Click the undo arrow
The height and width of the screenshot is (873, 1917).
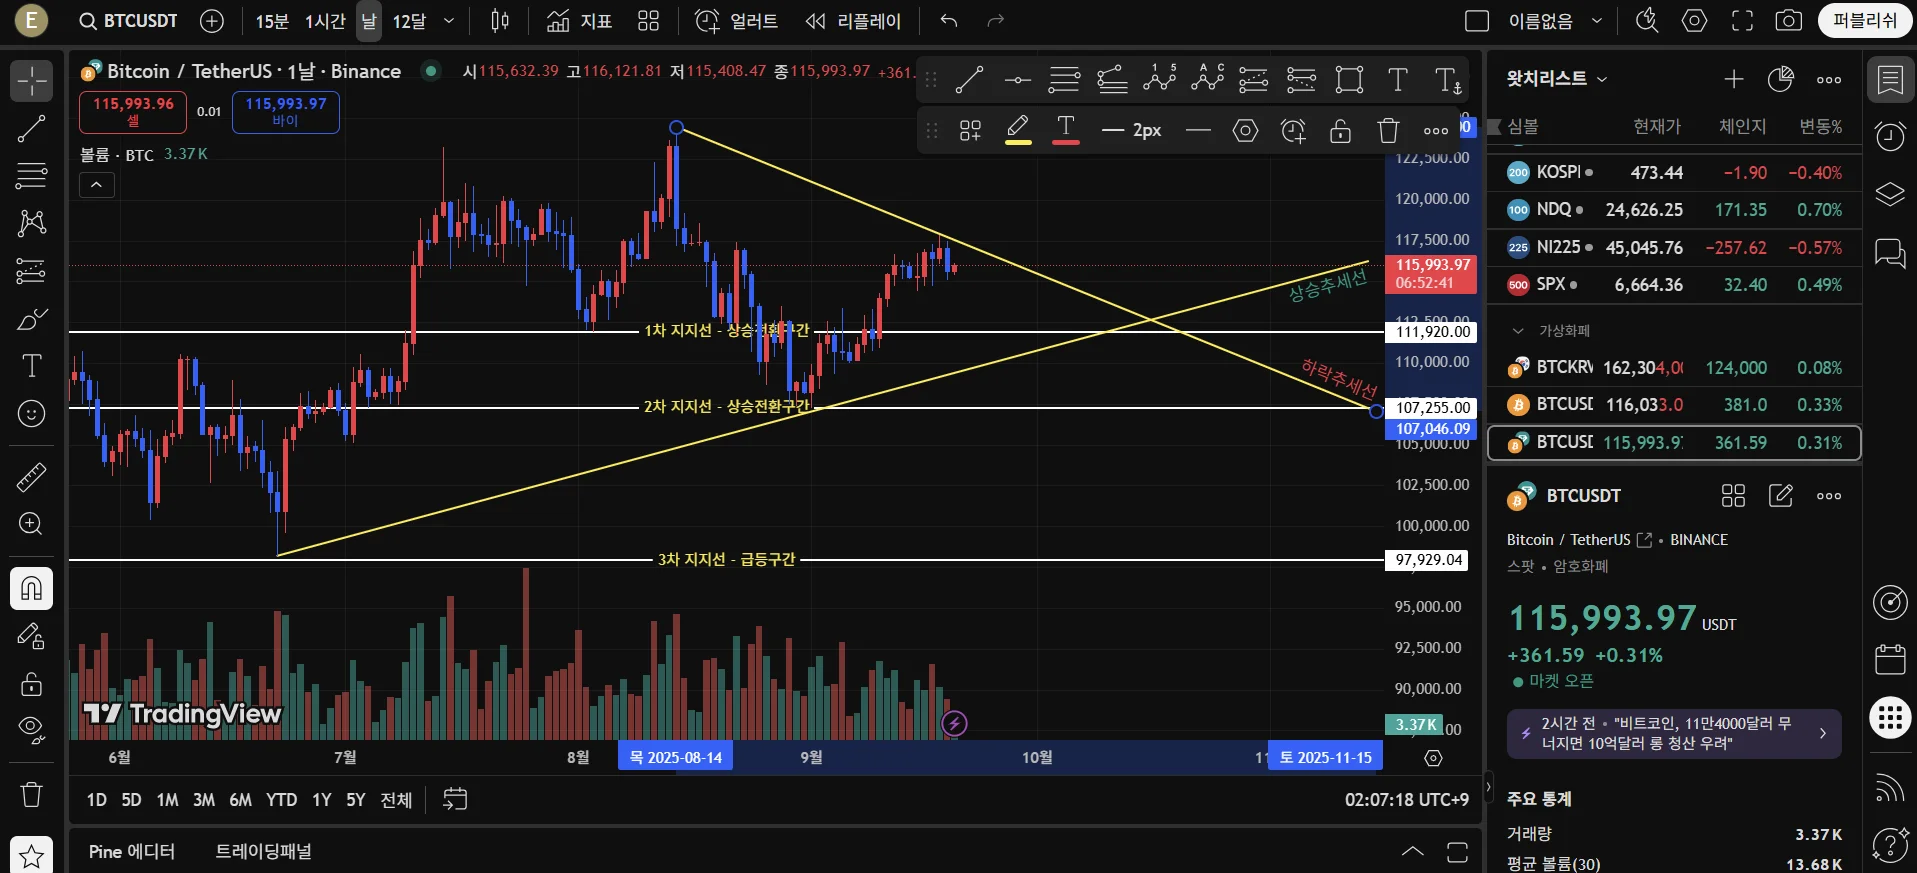[x=949, y=21]
